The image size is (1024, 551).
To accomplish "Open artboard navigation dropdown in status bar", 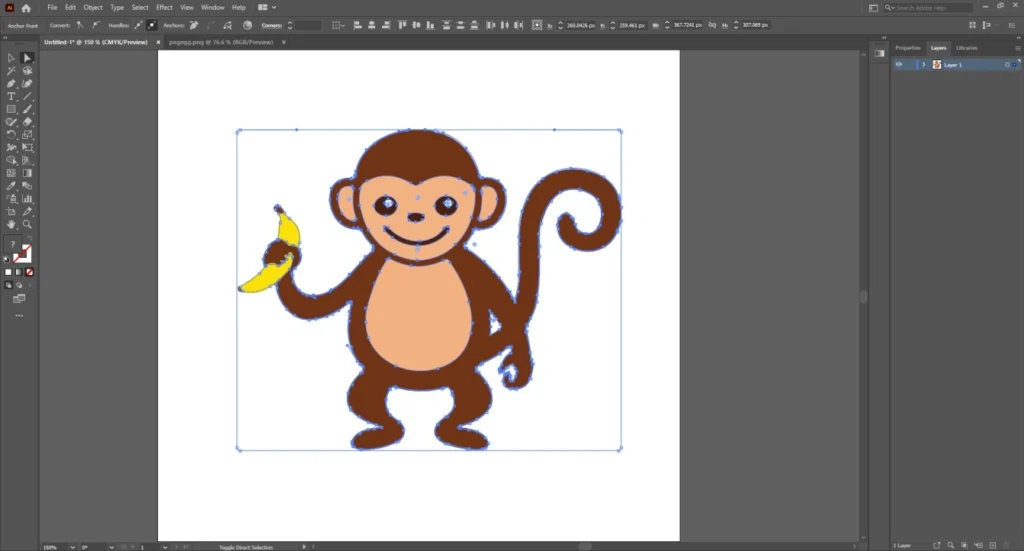I will 165,547.
